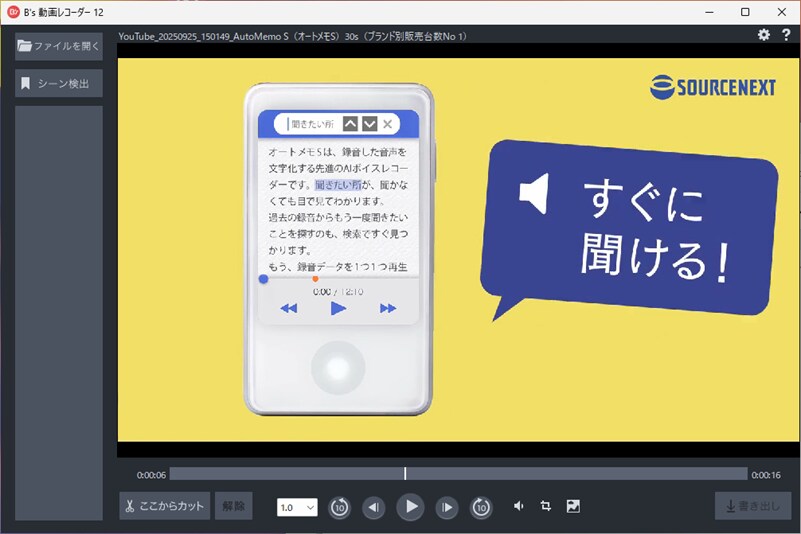Maximize the B's 動画レコーダー window
The image size is (801, 534).
click(x=745, y=12)
